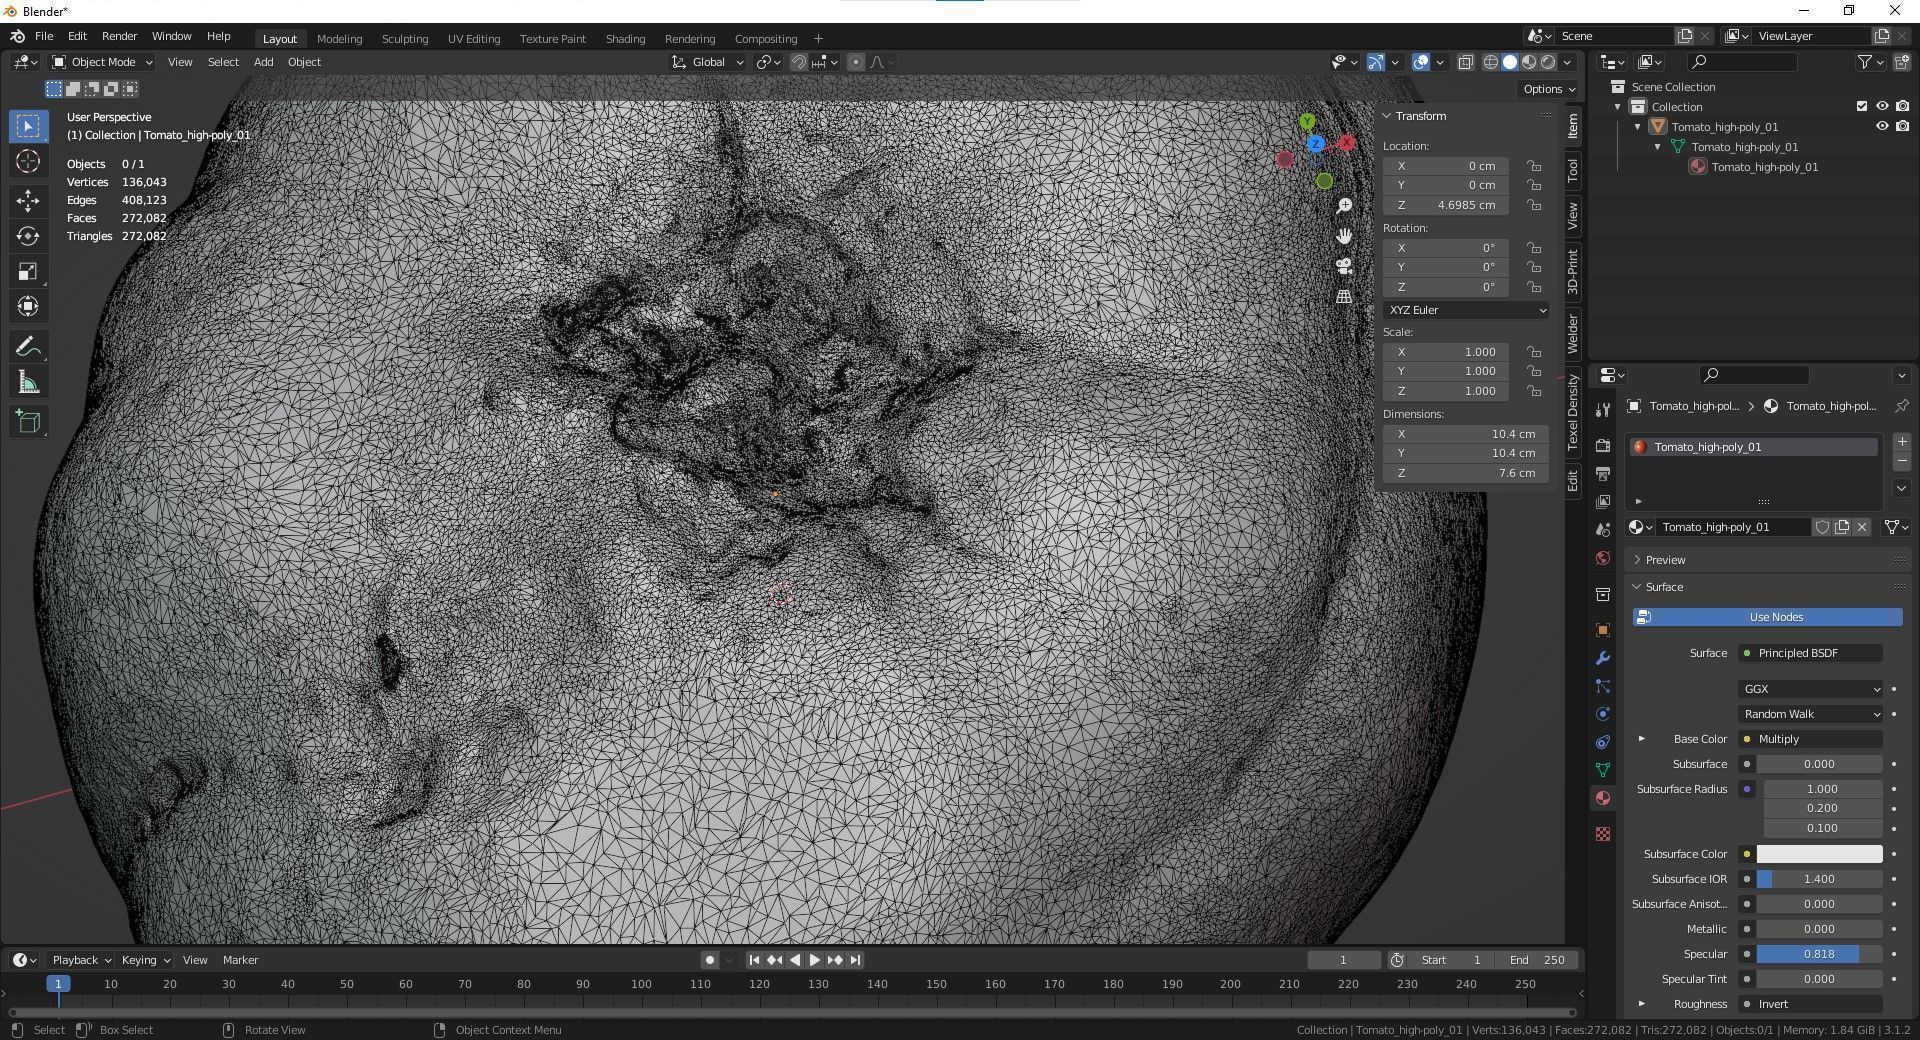Click the Subsurface Color swatch
This screenshot has height=1040, width=1920.
[1818, 854]
